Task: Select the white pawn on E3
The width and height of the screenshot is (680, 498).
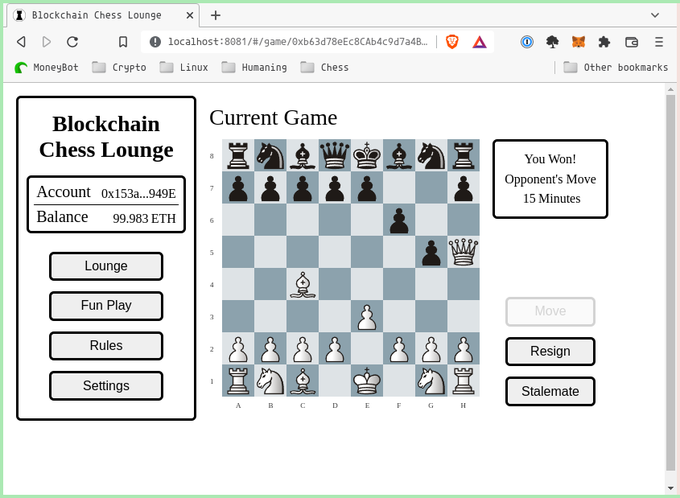Action: coord(367,316)
